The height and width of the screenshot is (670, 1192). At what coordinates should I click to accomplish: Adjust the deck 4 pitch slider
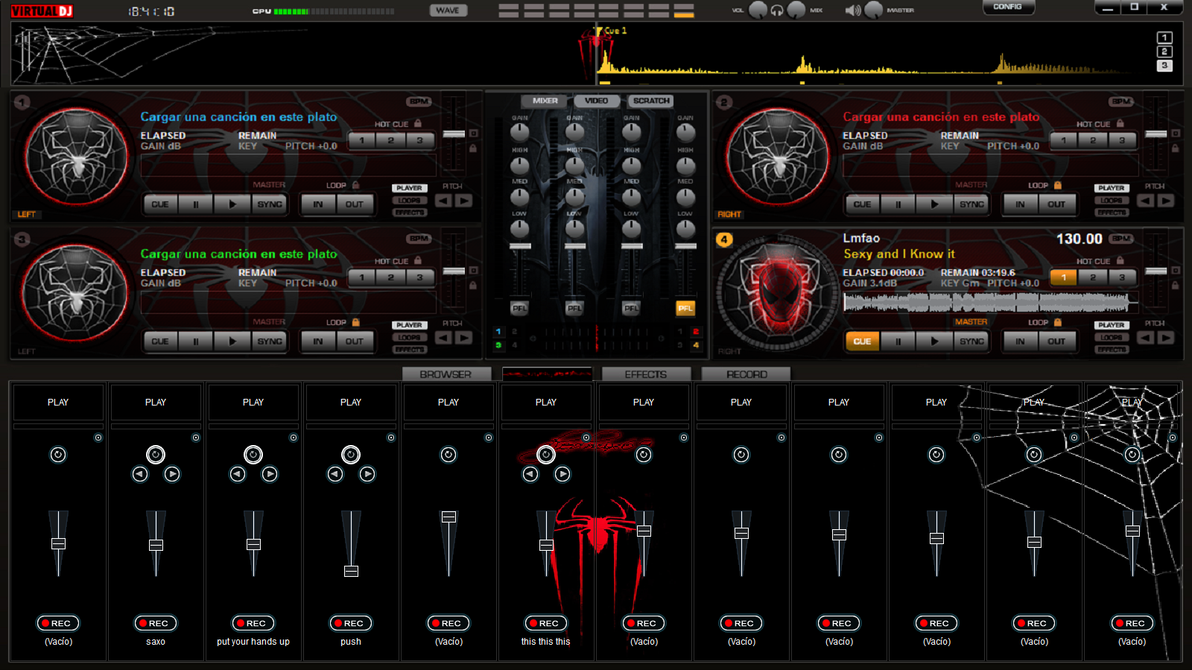1156,271
